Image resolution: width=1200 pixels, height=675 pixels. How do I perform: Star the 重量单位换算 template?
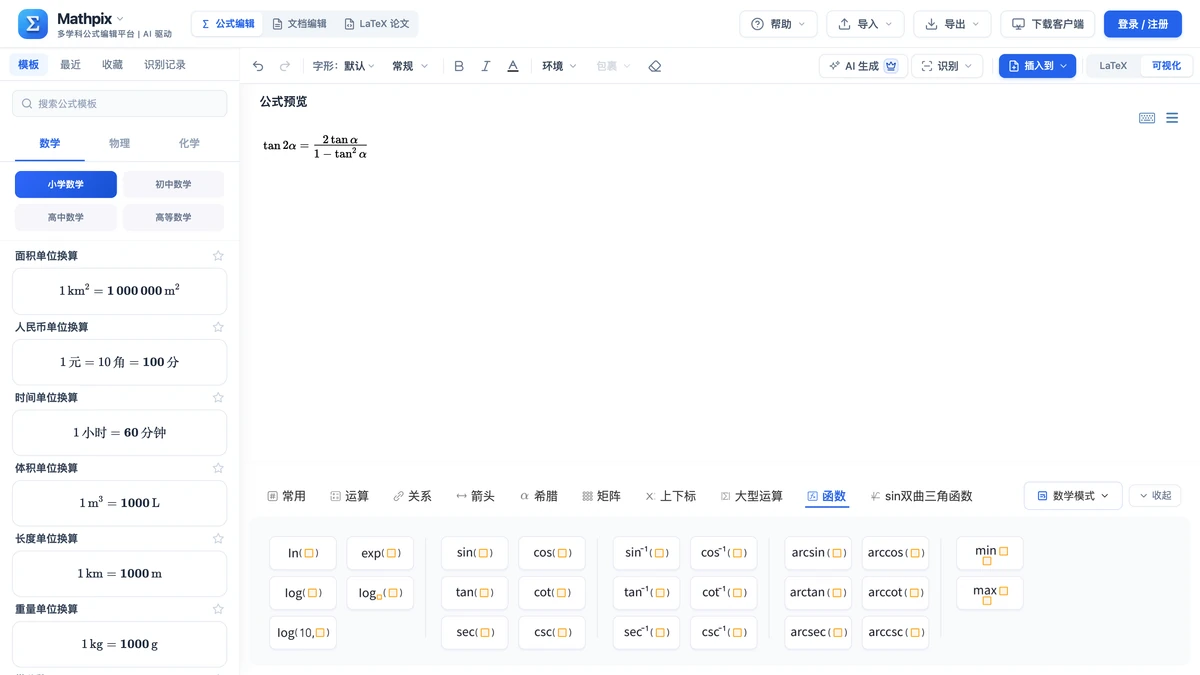[x=218, y=609]
